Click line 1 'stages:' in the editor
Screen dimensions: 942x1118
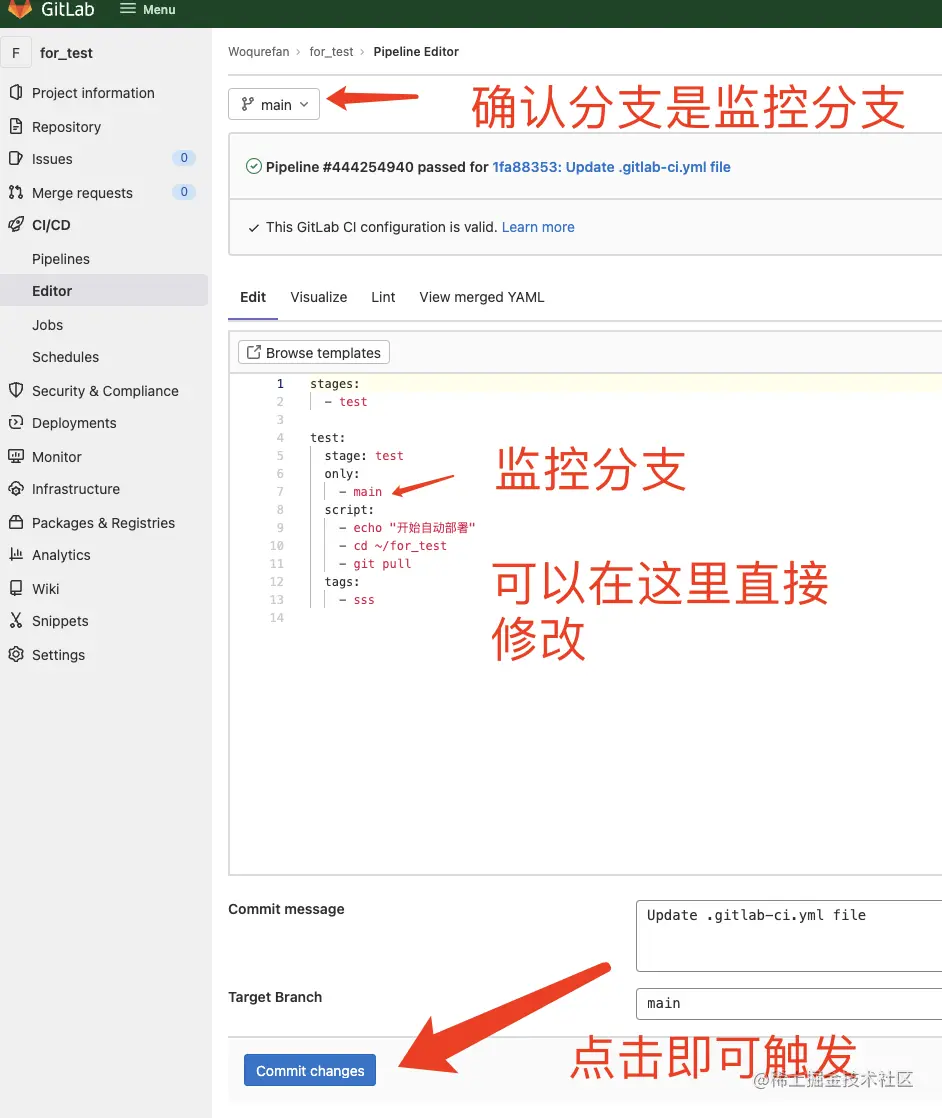(334, 384)
